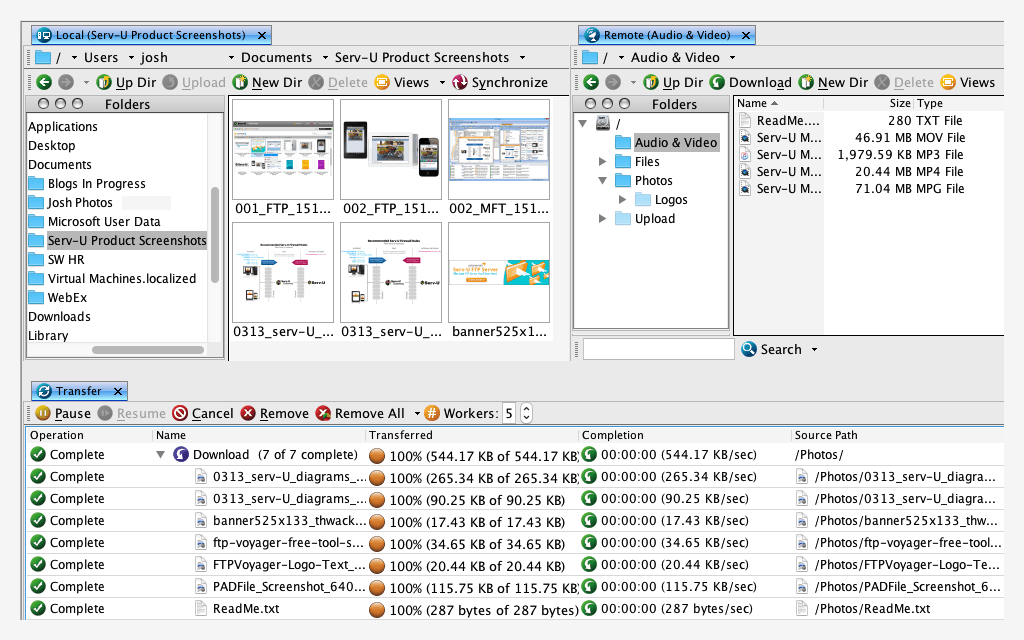Image resolution: width=1024 pixels, height=640 pixels.
Task: Increase the Workers count with the stepper arrow
Action: tap(527, 408)
